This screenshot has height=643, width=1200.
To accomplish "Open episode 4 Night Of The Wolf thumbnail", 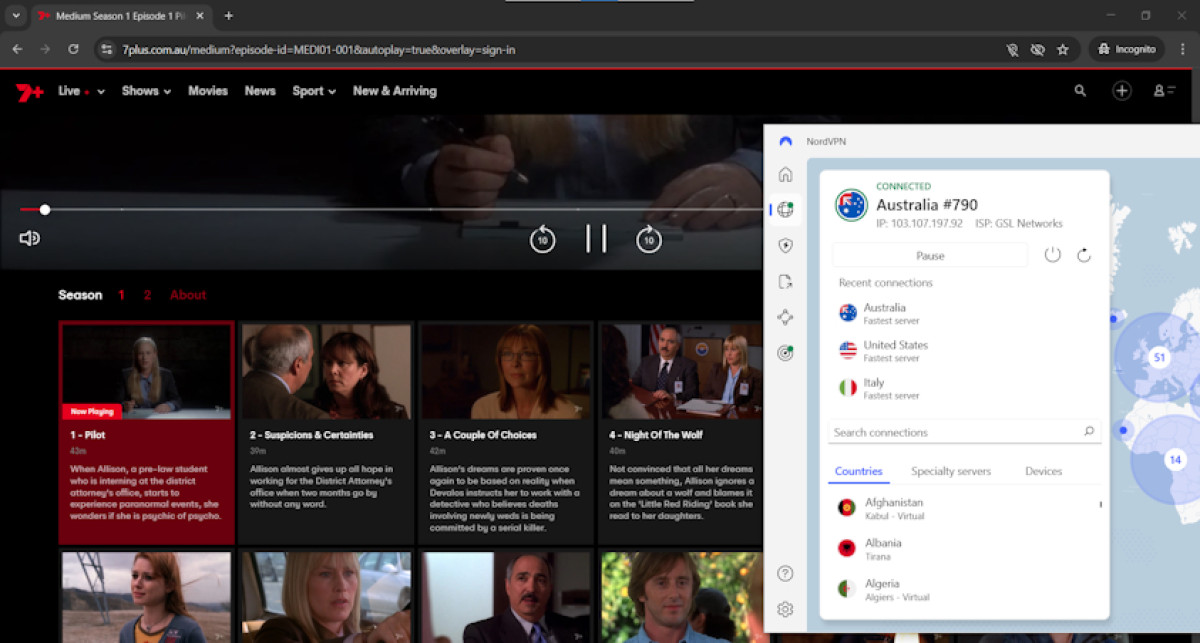I will [x=680, y=371].
